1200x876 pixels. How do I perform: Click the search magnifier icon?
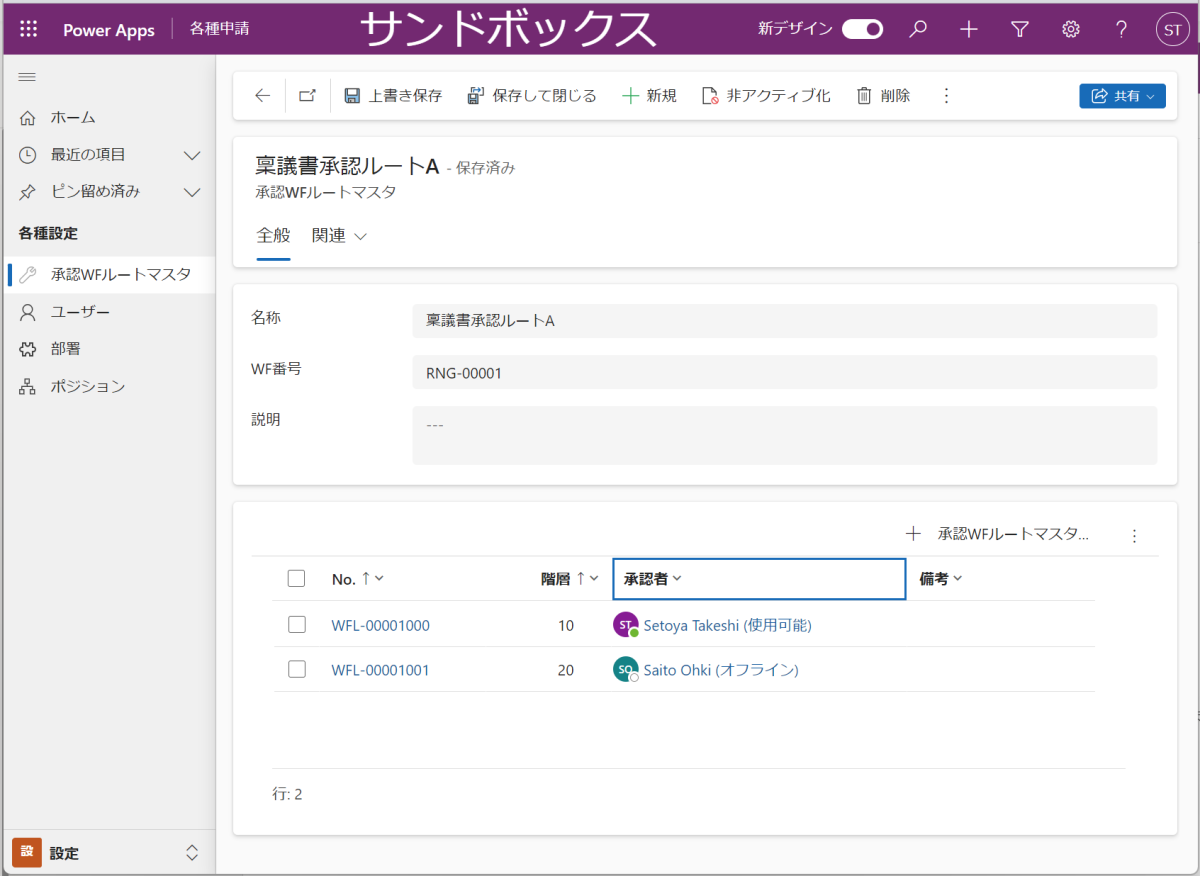pyautogui.click(x=918, y=29)
